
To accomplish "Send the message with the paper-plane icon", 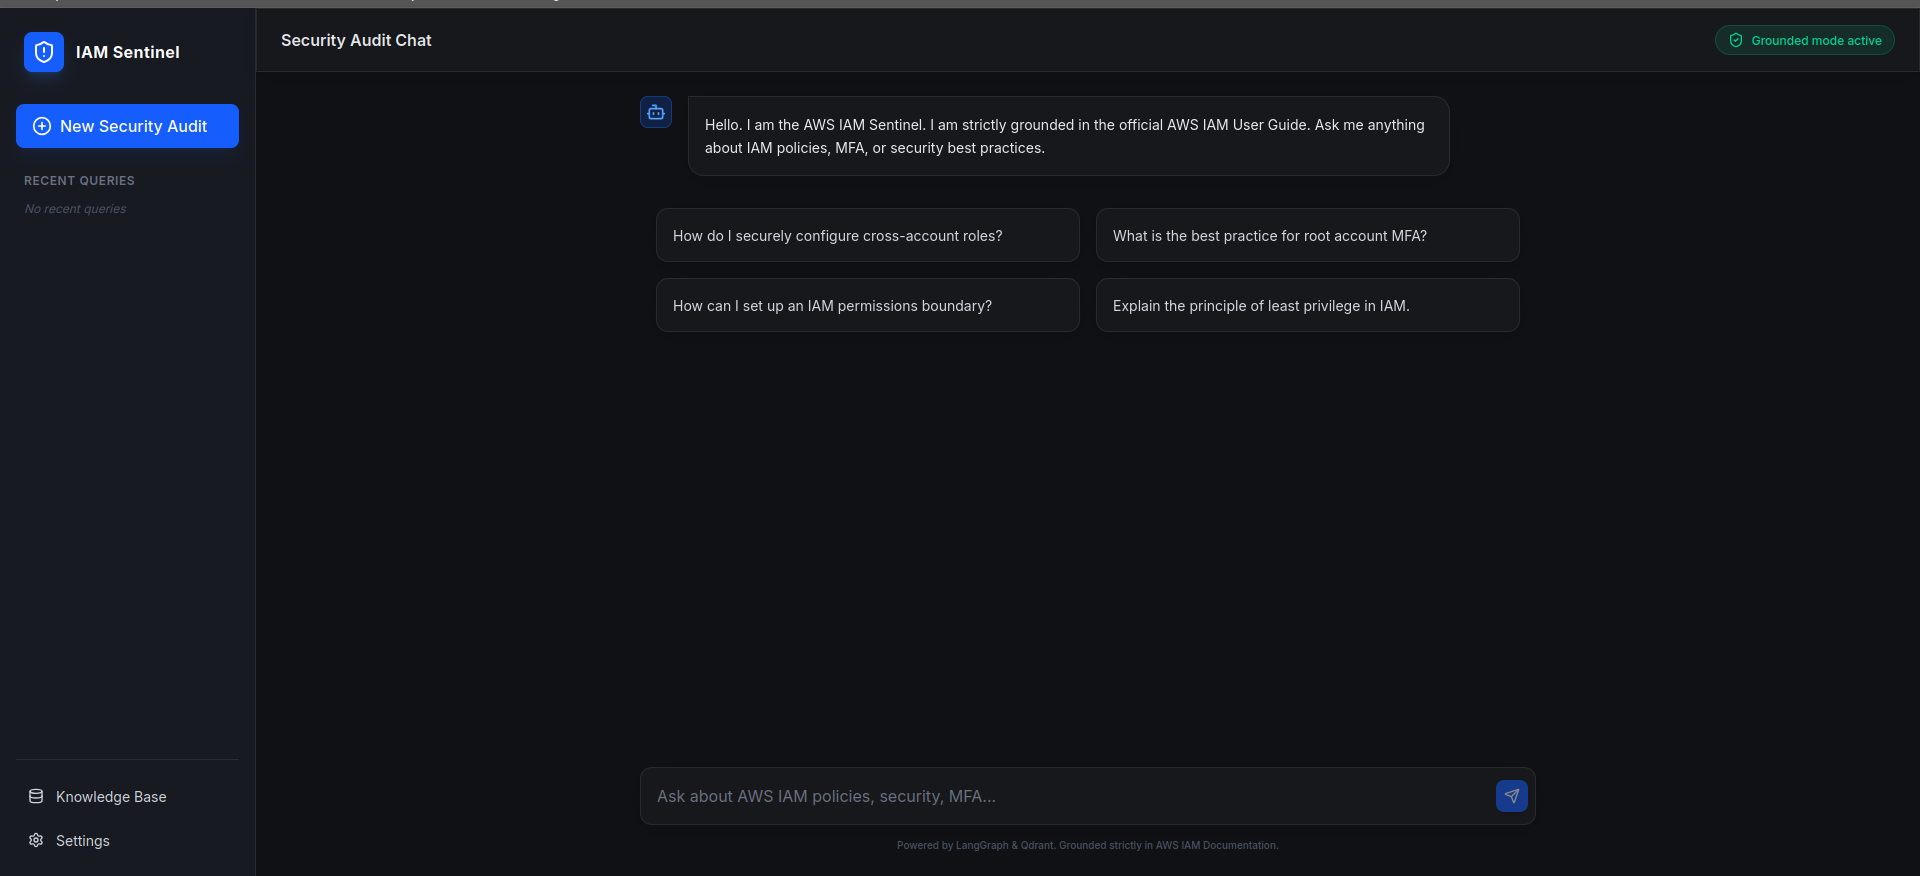I will 1512,796.
